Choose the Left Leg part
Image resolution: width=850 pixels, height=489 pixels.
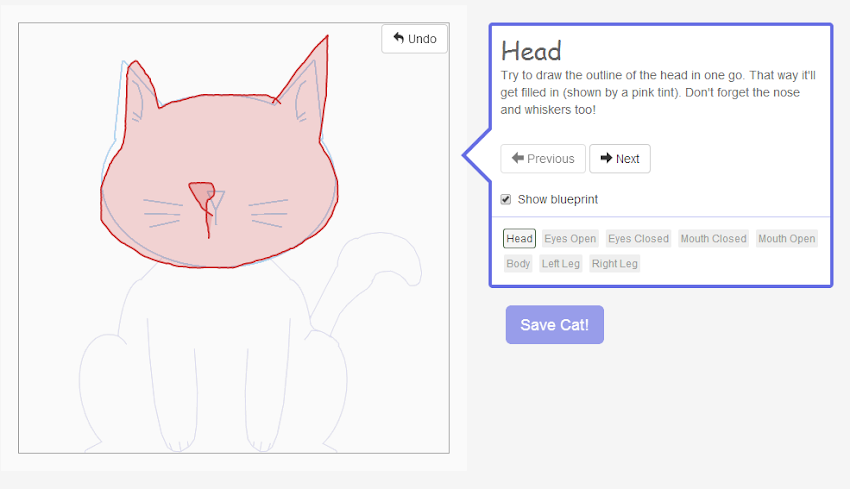(561, 263)
